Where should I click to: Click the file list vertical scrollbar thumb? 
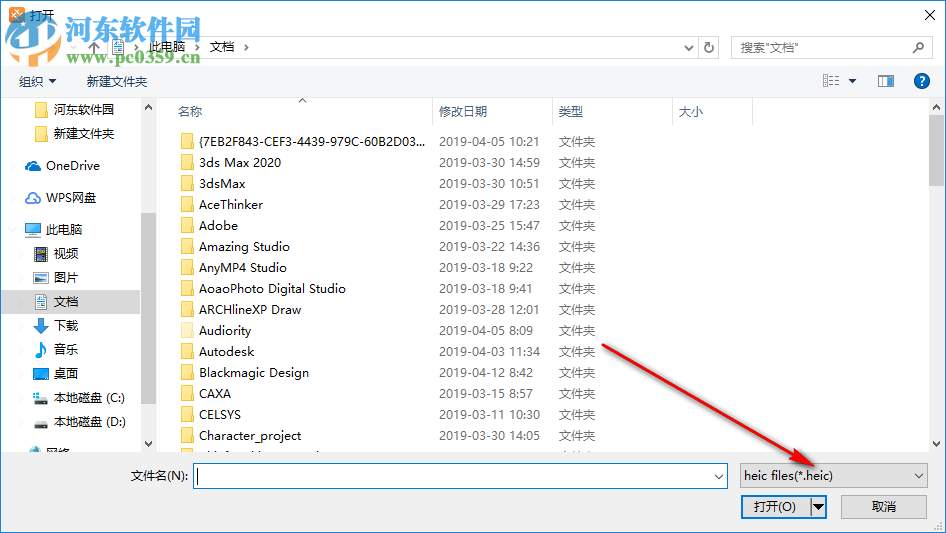pyautogui.click(x=936, y=150)
